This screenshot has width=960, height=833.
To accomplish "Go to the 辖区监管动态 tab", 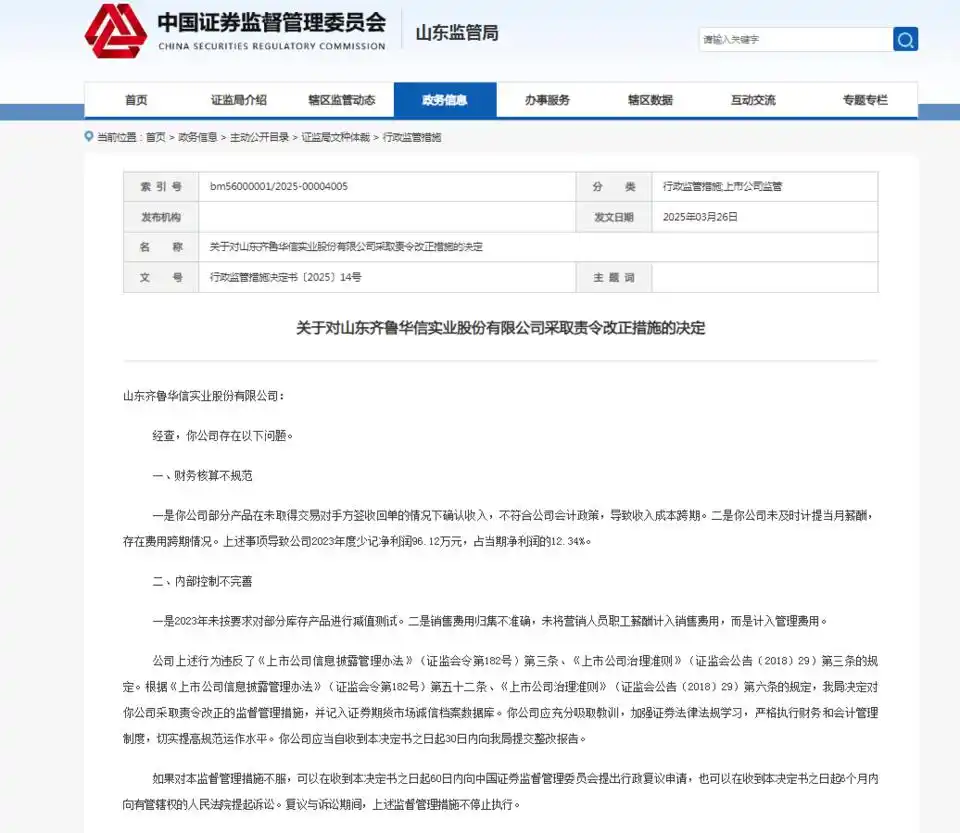I will pyautogui.click(x=342, y=100).
